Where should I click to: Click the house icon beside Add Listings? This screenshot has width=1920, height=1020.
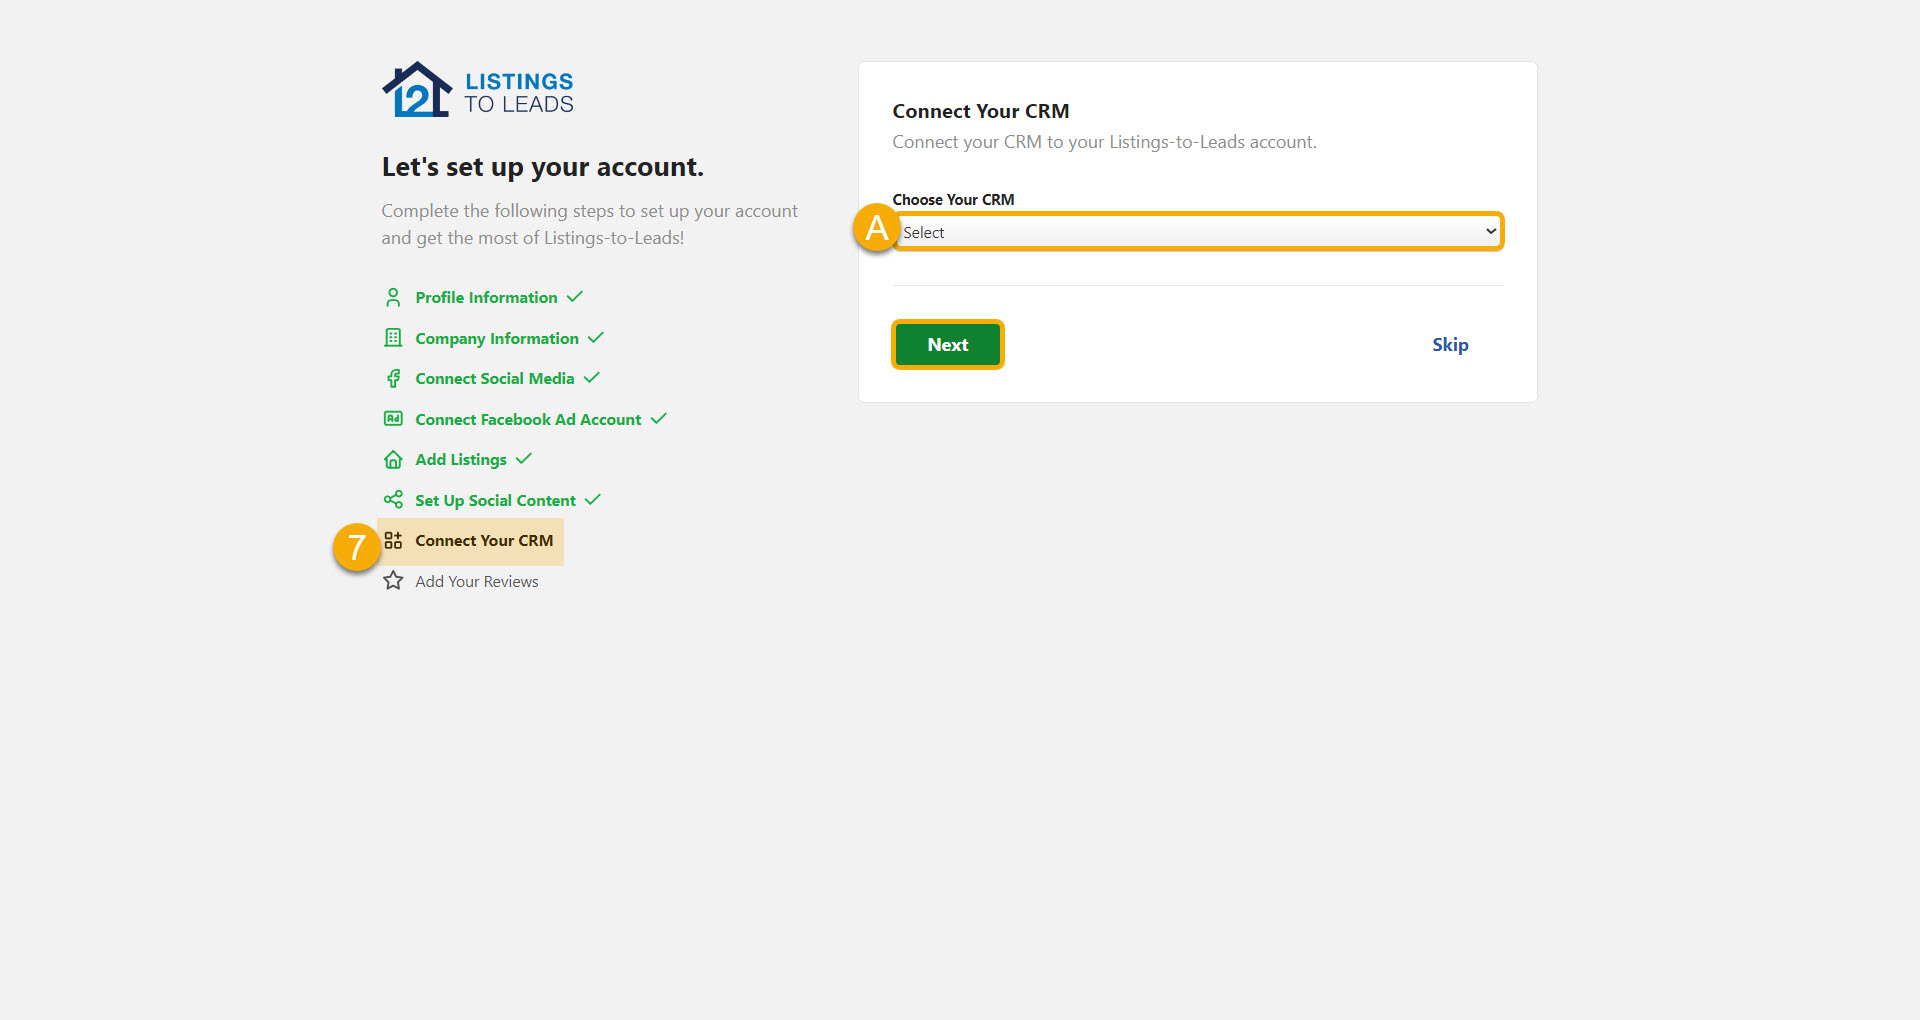tap(393, 459)
